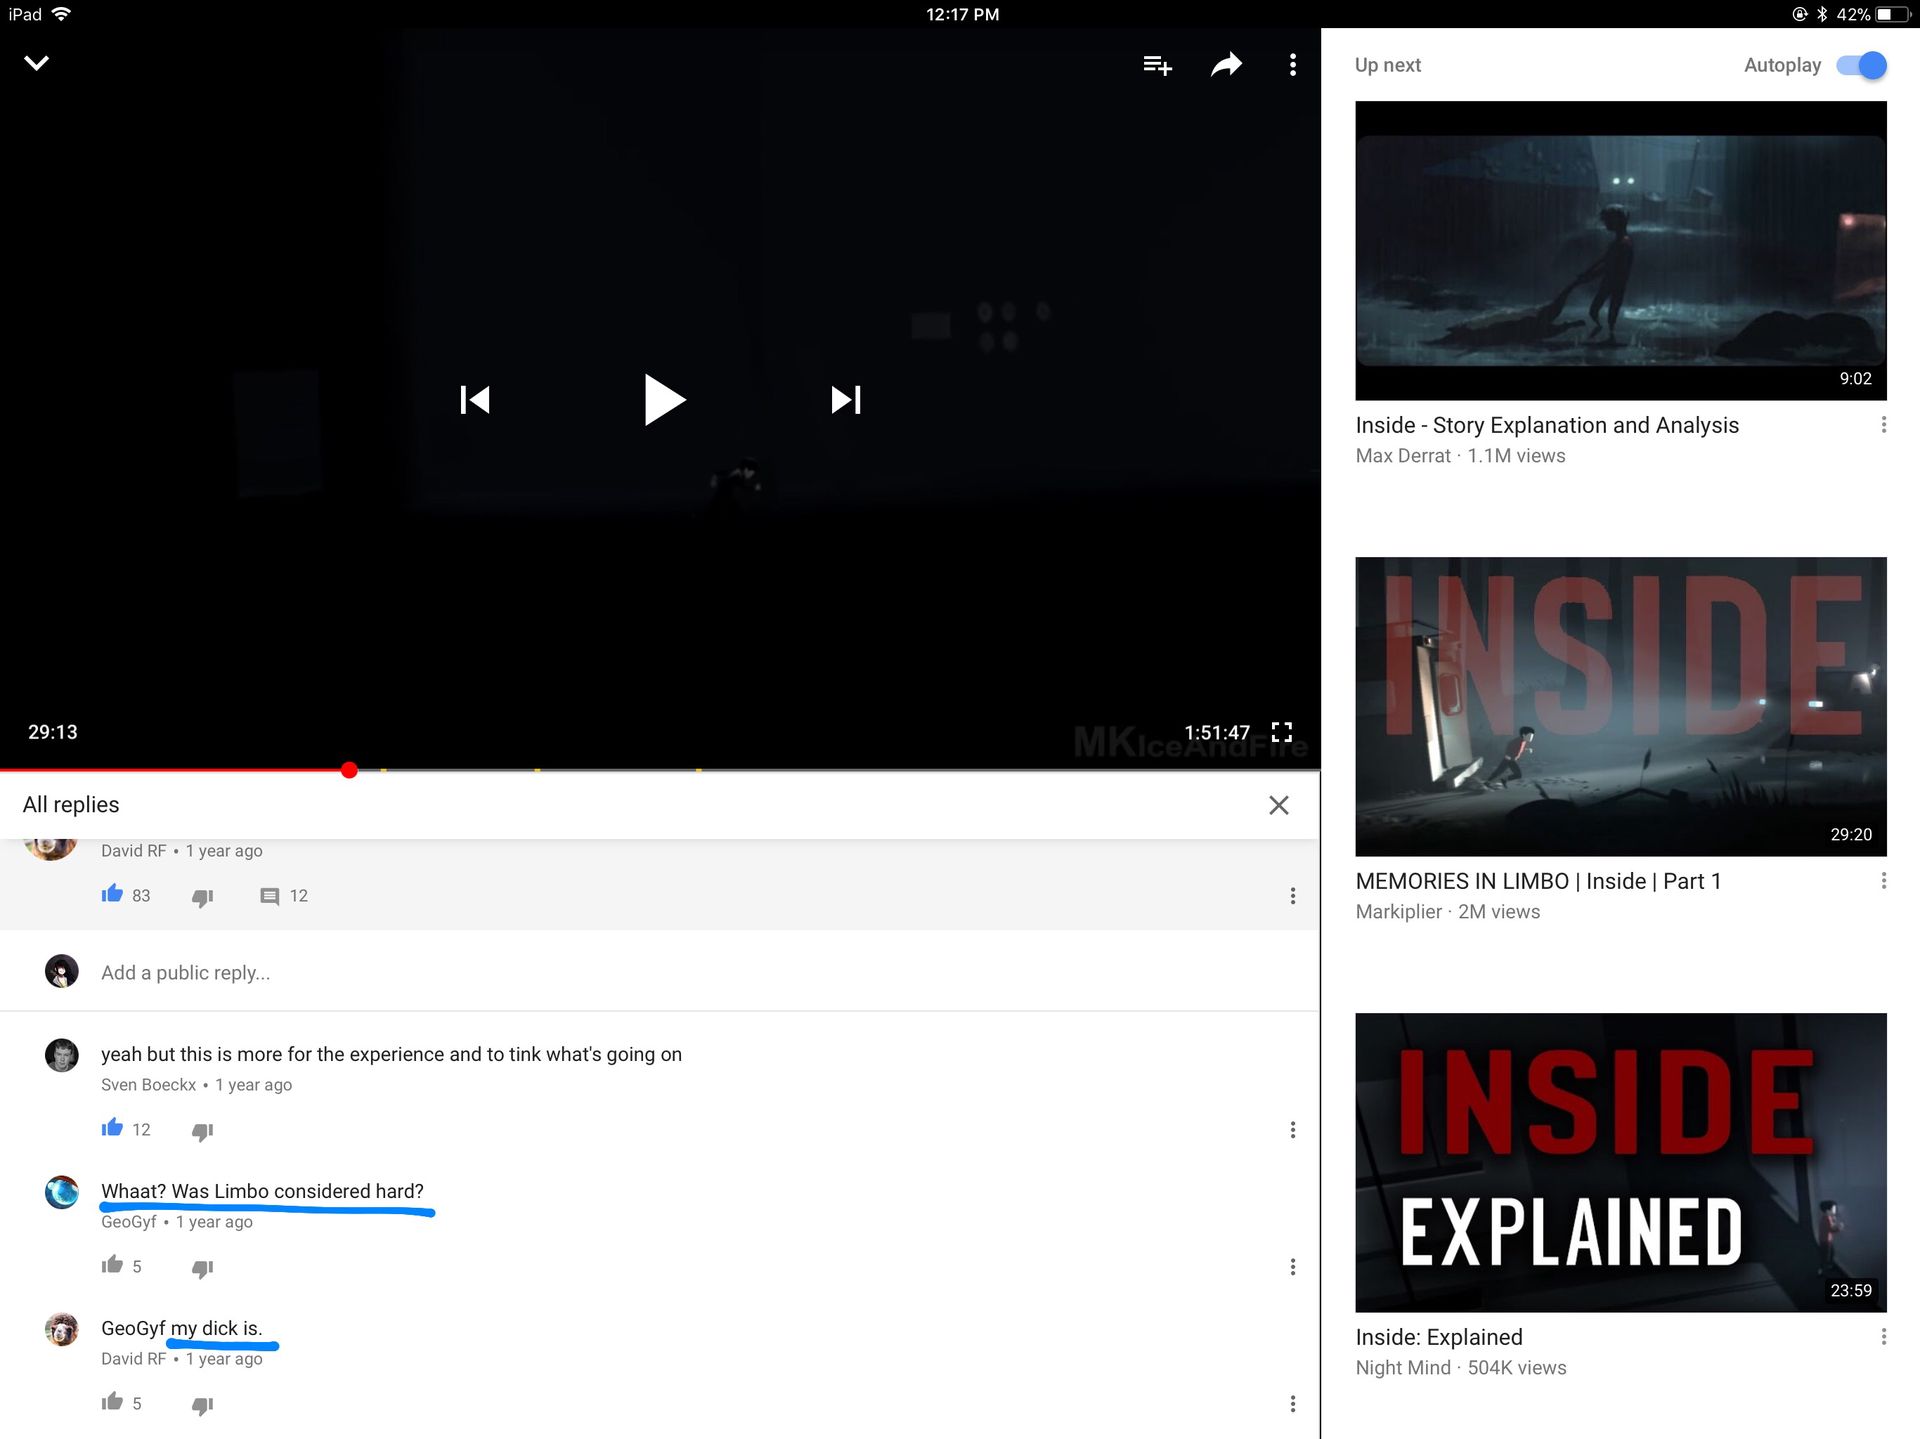Tap the Night Mind channel text
Viewport: 1920px width, 1439px height.
click(1403, 1368)
